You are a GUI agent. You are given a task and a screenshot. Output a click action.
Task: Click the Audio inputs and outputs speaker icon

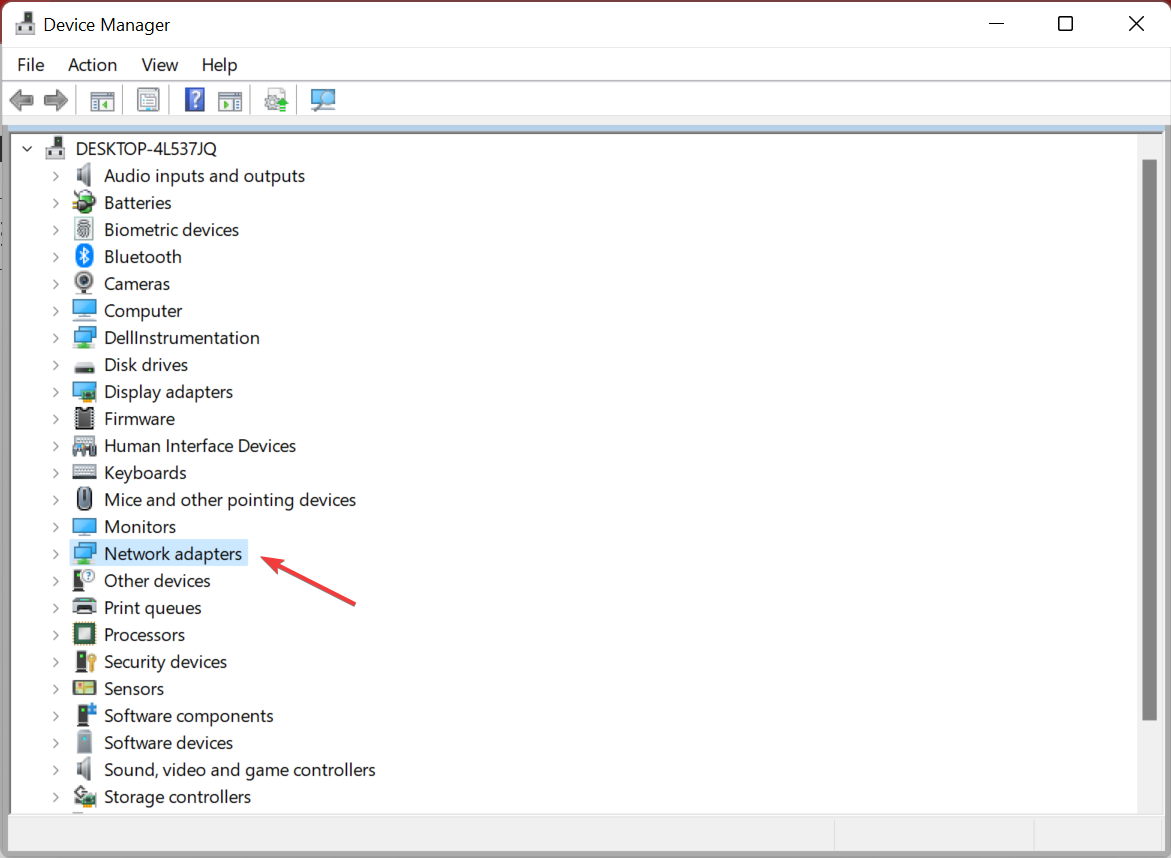point(84,175)
